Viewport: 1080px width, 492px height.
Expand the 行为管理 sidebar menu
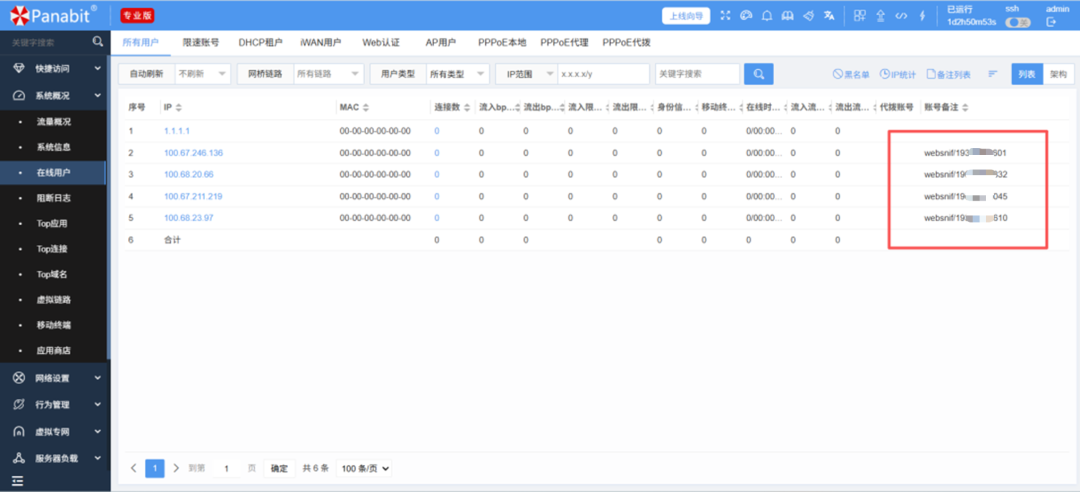pos(55,405)
